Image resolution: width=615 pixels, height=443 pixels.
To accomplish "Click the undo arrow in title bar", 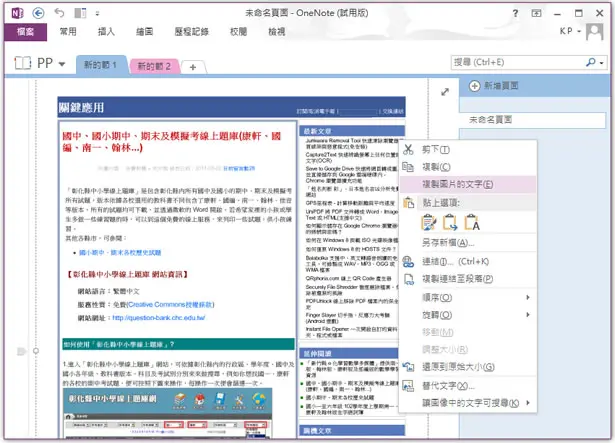I will click(59, 13).
